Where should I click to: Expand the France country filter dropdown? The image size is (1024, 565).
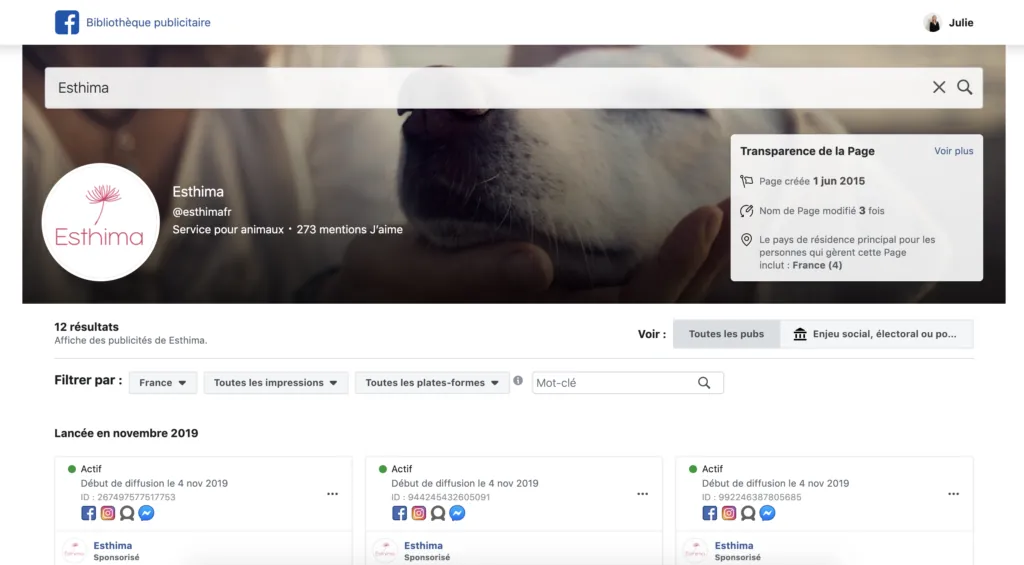tap(163, 383)
